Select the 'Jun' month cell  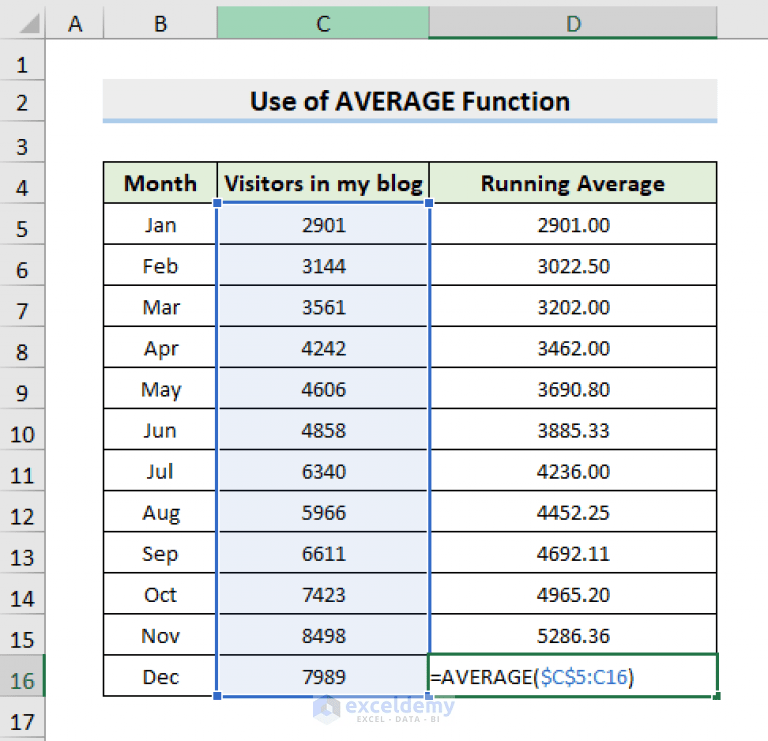point(160,430)
